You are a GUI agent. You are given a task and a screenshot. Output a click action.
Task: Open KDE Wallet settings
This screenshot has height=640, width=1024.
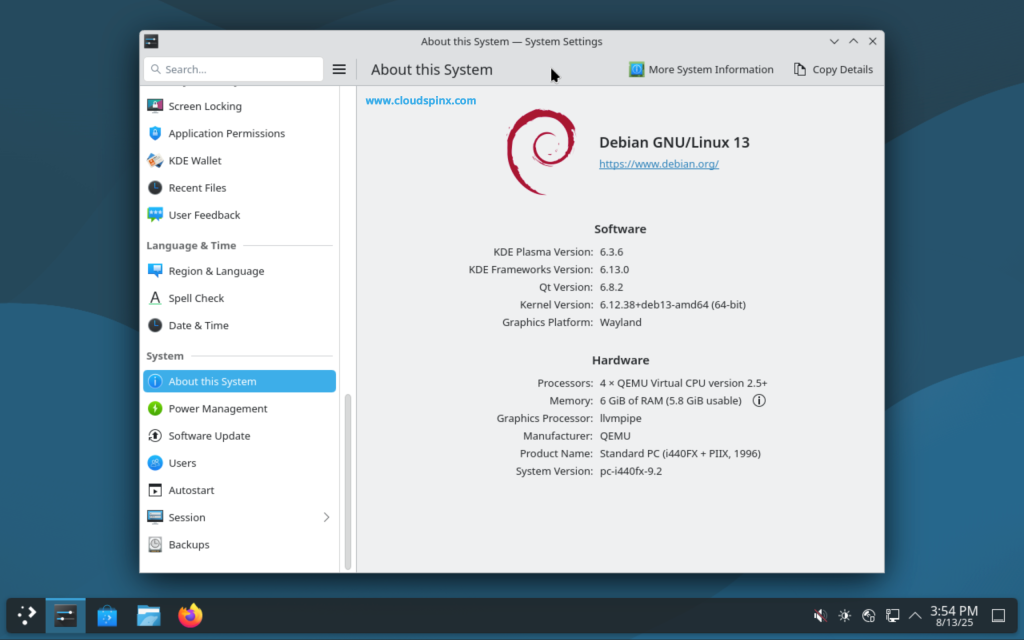click(x=196, y=160)
